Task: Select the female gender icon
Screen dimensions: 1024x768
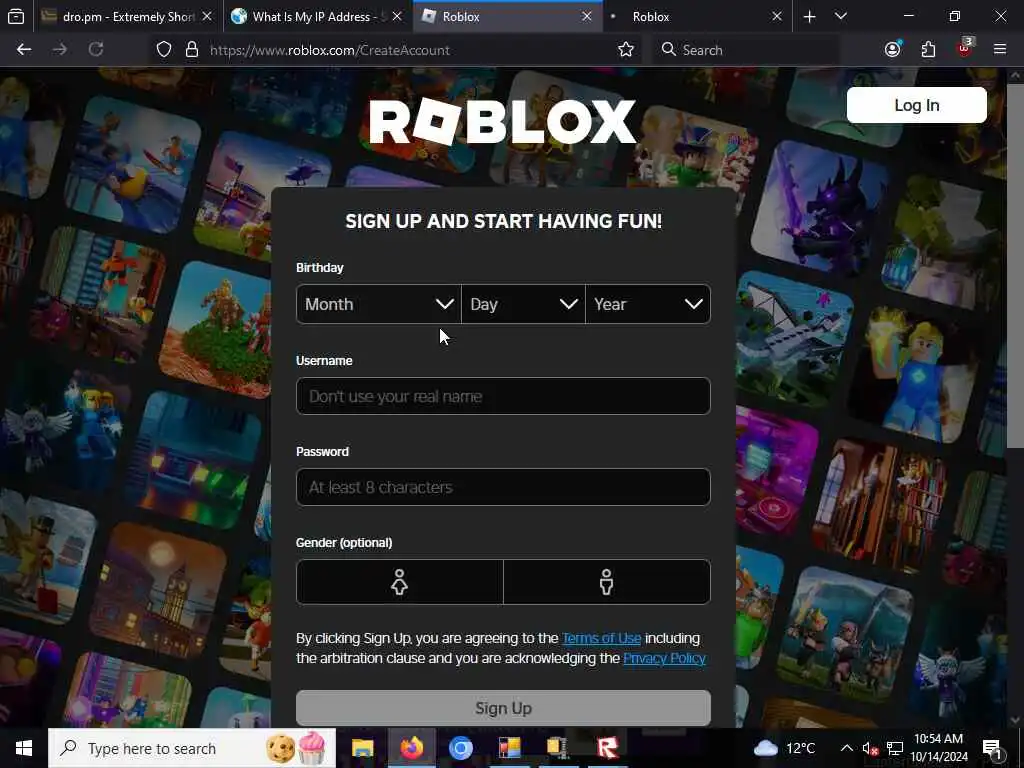Action: tap(400, 582)
